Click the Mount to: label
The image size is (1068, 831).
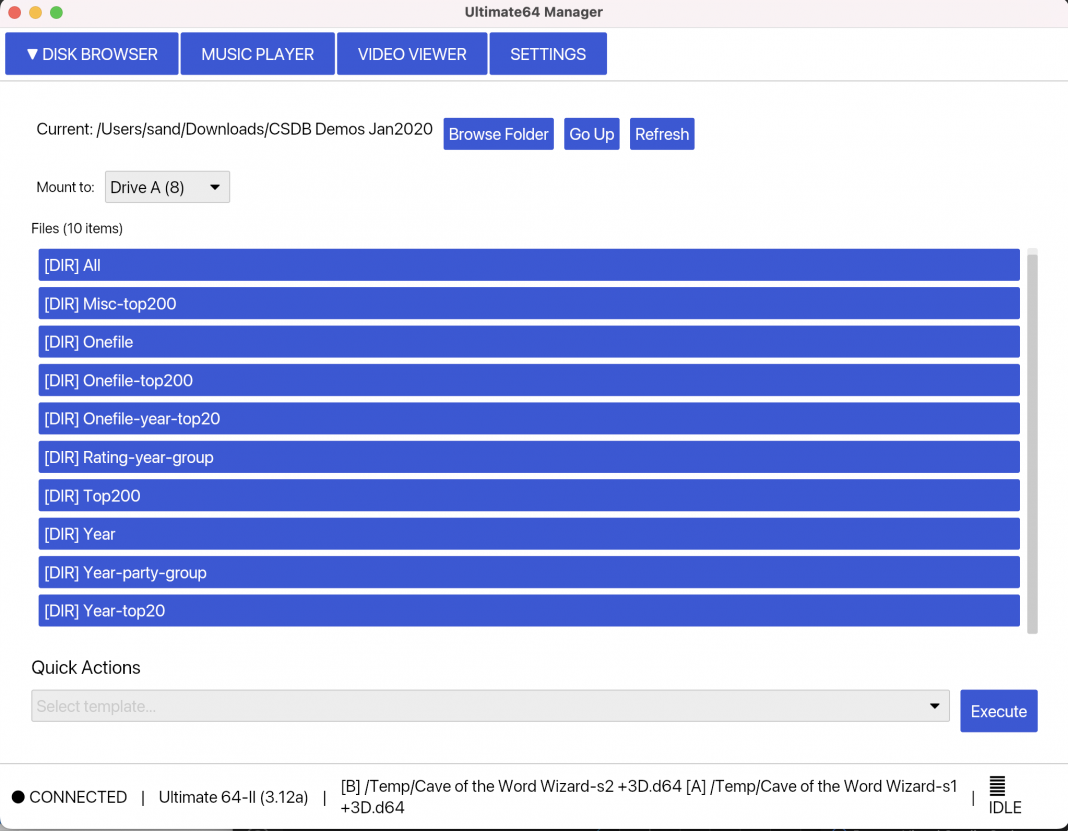pos(65,187)
